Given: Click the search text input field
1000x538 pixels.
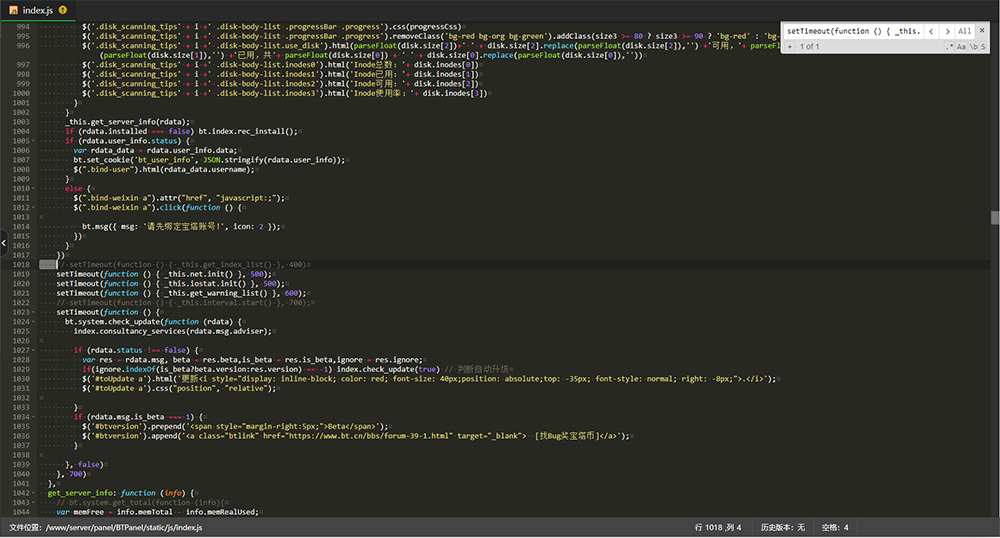Looking at the screenshot, I should pos(853,31).
